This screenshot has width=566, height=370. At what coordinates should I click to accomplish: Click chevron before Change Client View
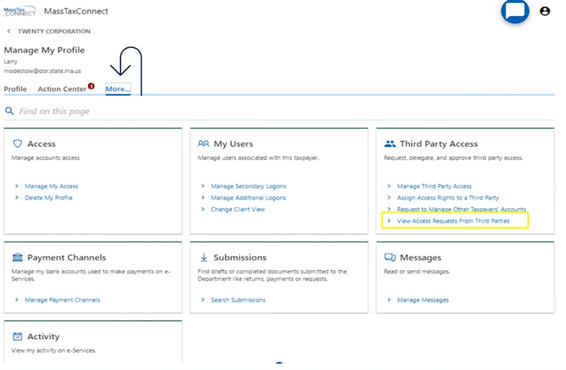pos(203,209)
